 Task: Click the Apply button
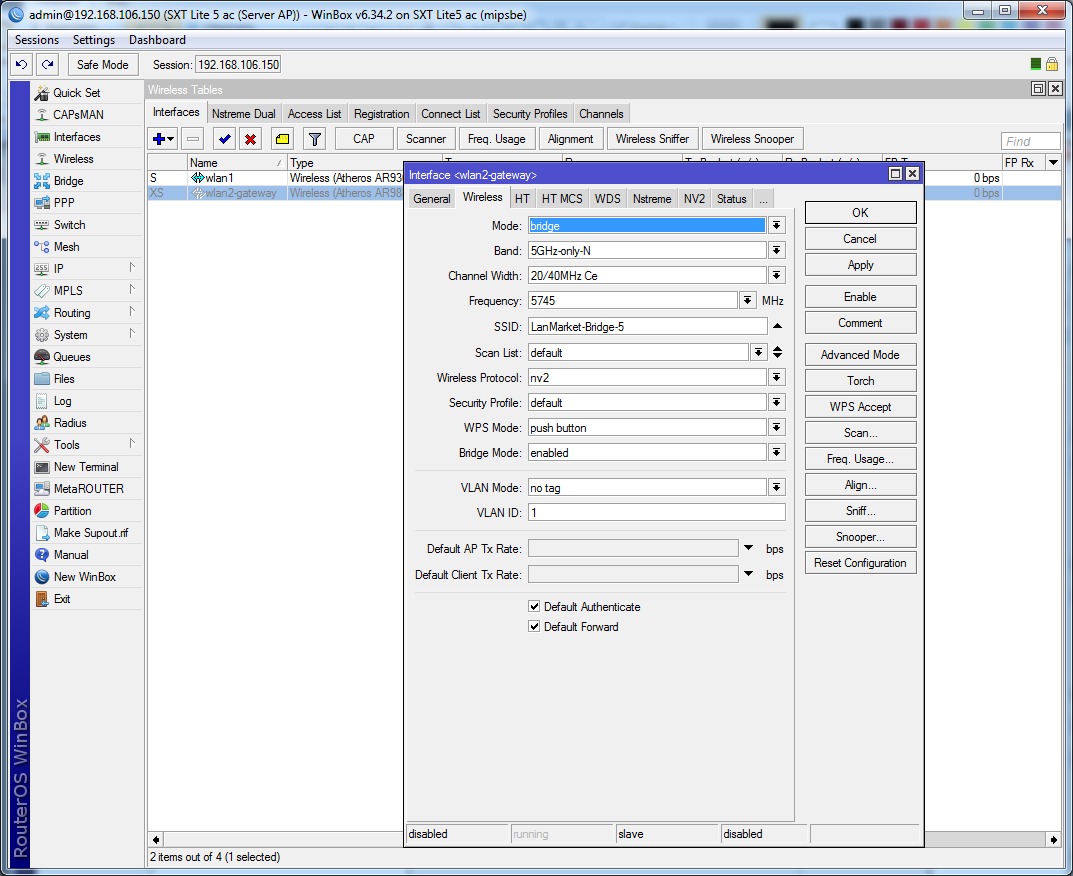(x=860, y=265)
